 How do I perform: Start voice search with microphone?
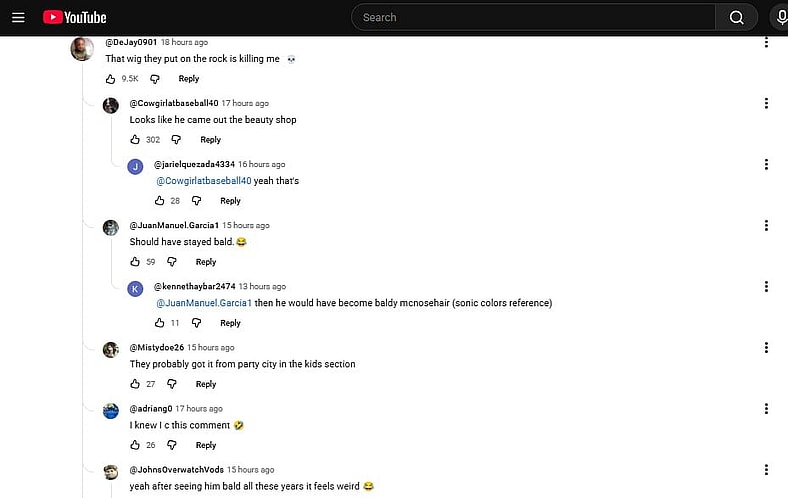(x=781, y=18)
